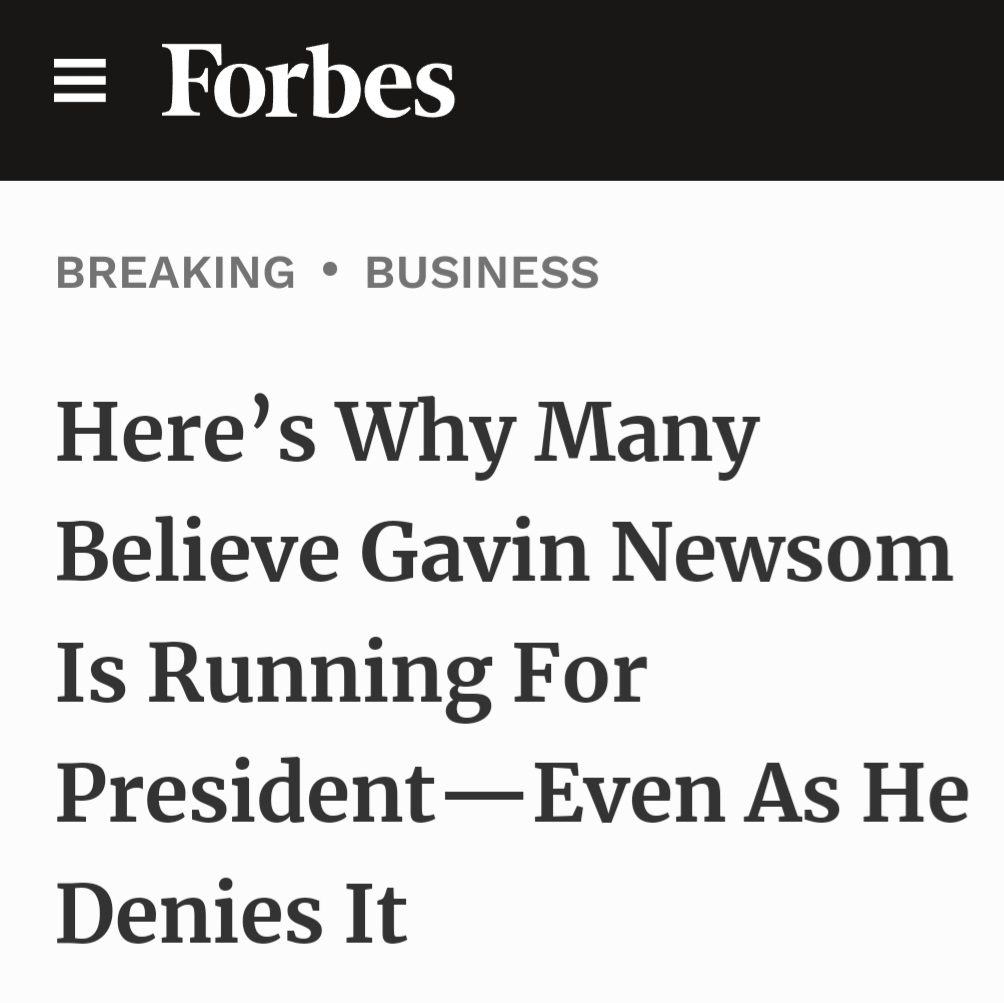Click "Newsom" in the article title
This screenshot has width=1004, height=1003.
(782, 553)
